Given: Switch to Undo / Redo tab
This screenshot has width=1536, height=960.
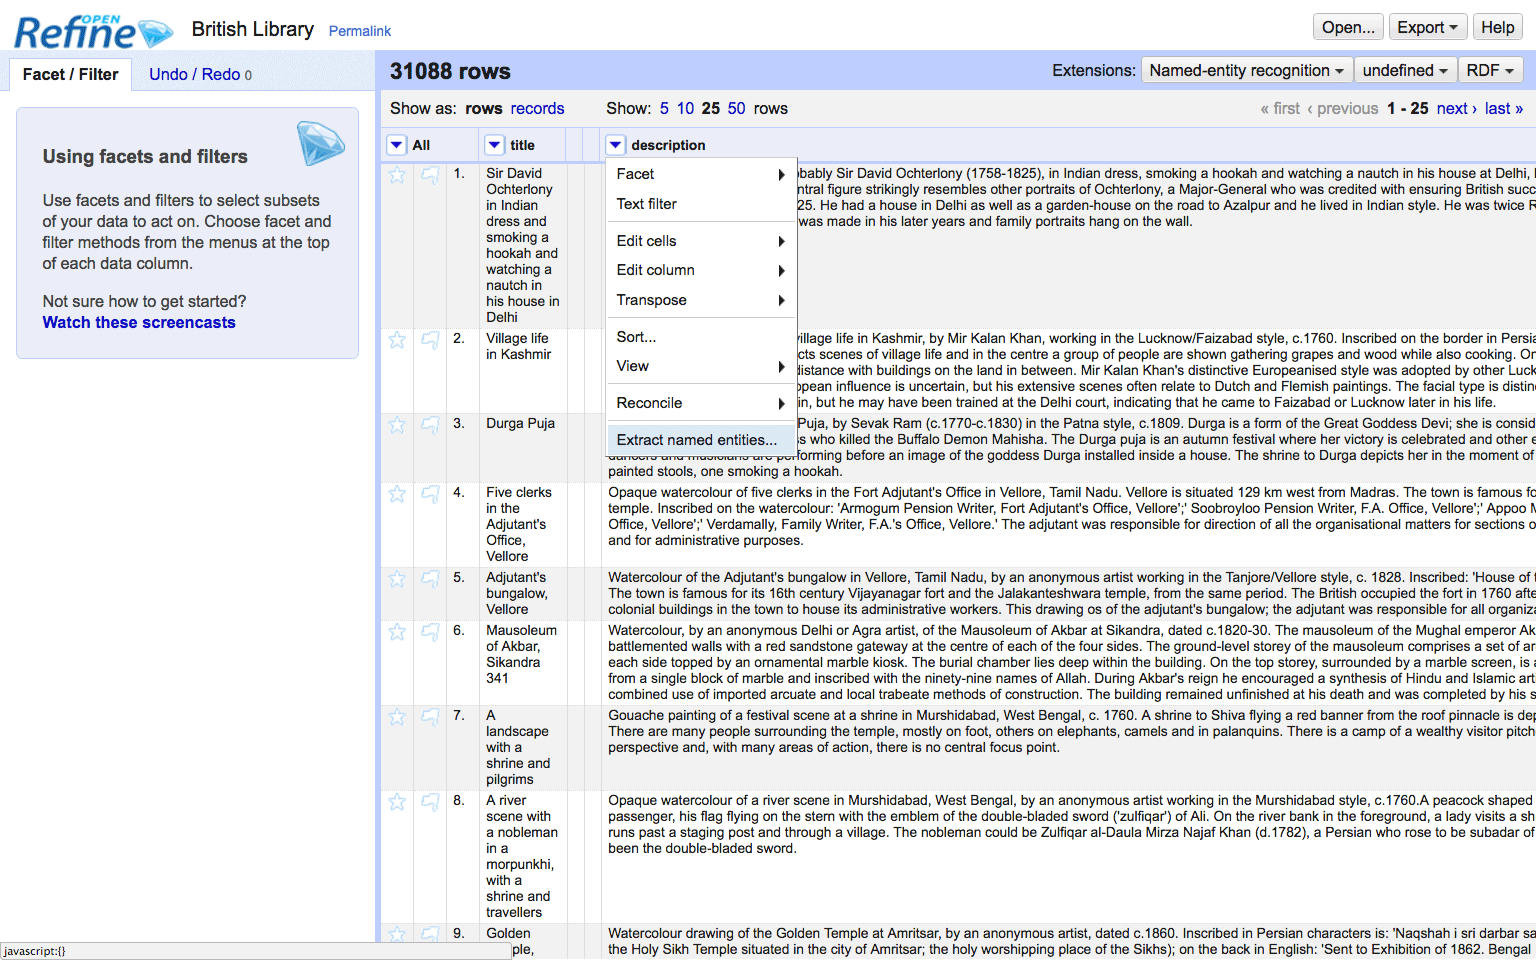Looking at the screenshot, I should [200, 74].
